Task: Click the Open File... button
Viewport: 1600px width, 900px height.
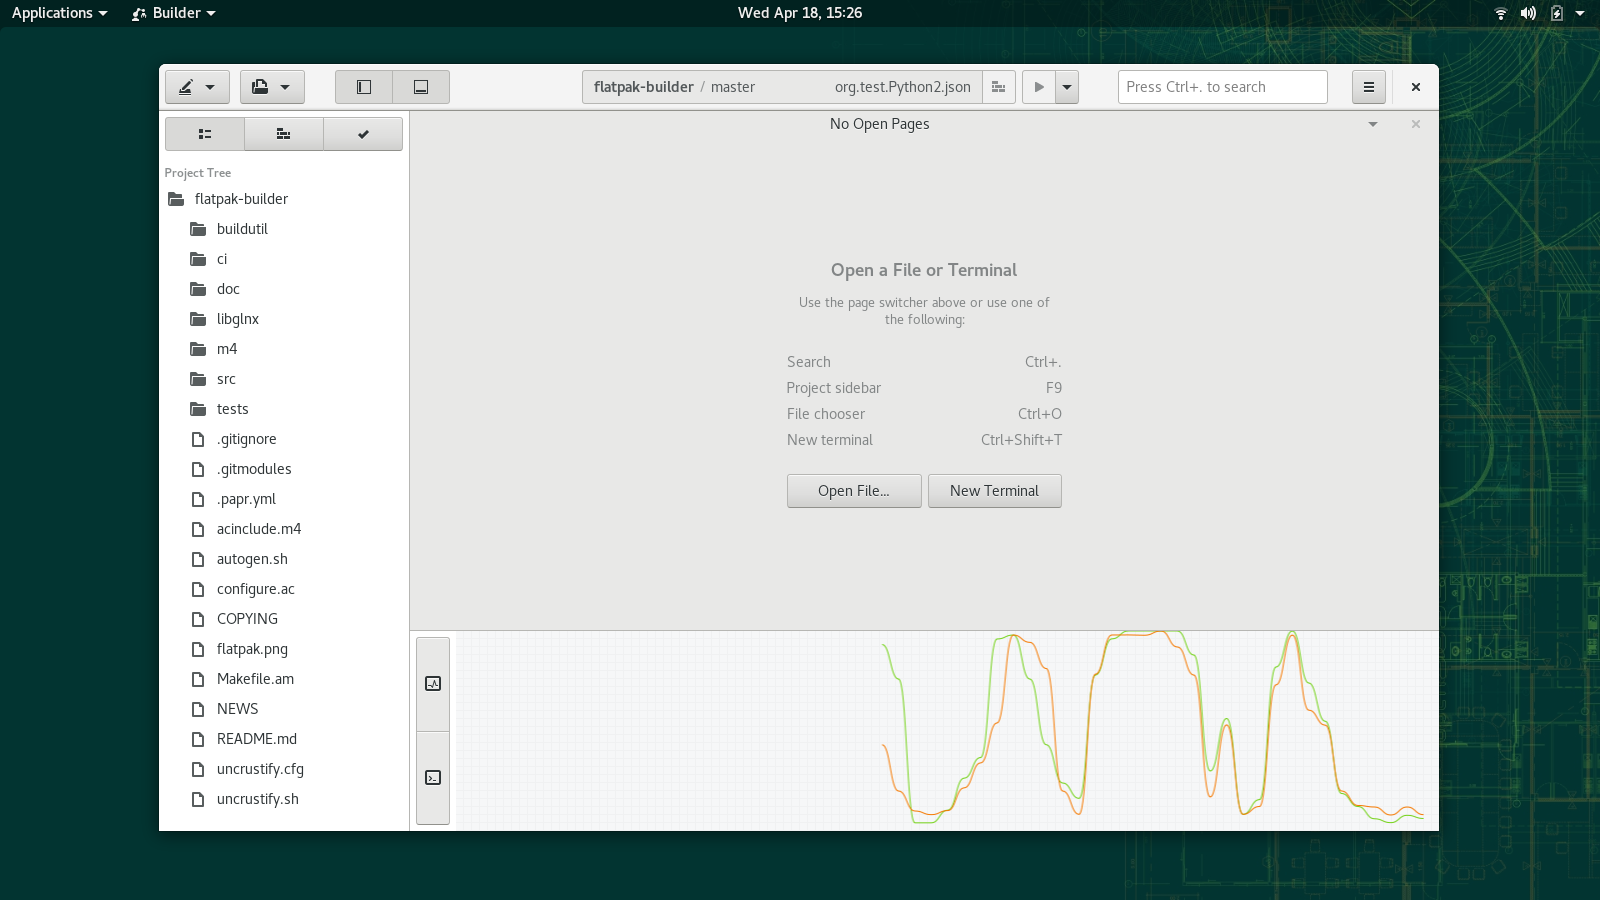Action: point(854,491)
